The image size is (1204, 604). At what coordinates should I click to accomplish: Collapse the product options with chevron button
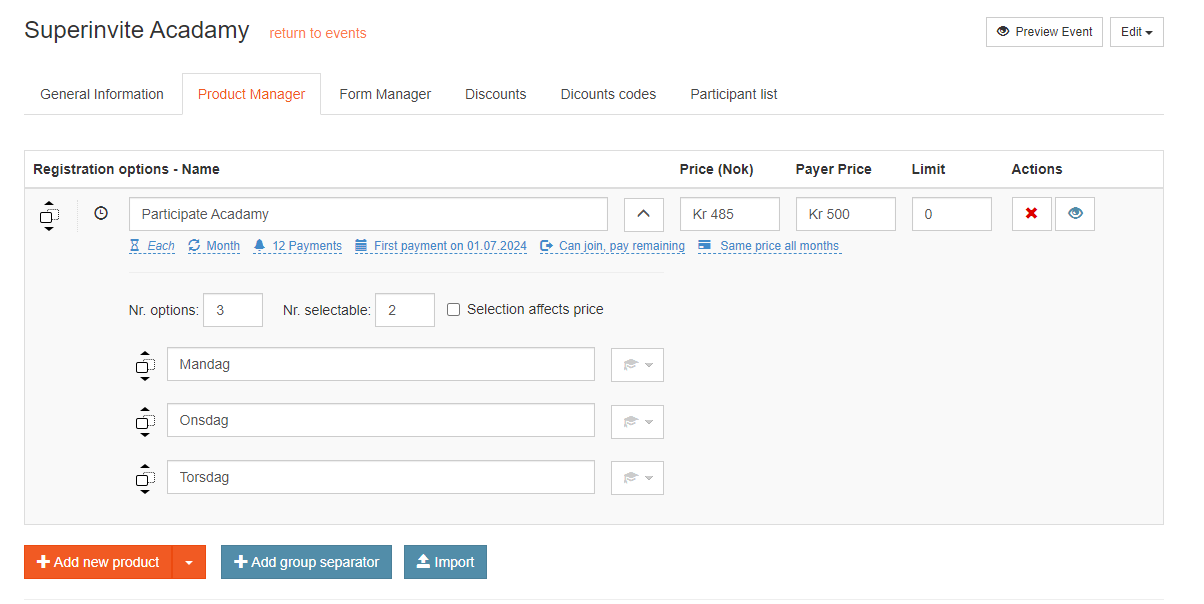644,214
